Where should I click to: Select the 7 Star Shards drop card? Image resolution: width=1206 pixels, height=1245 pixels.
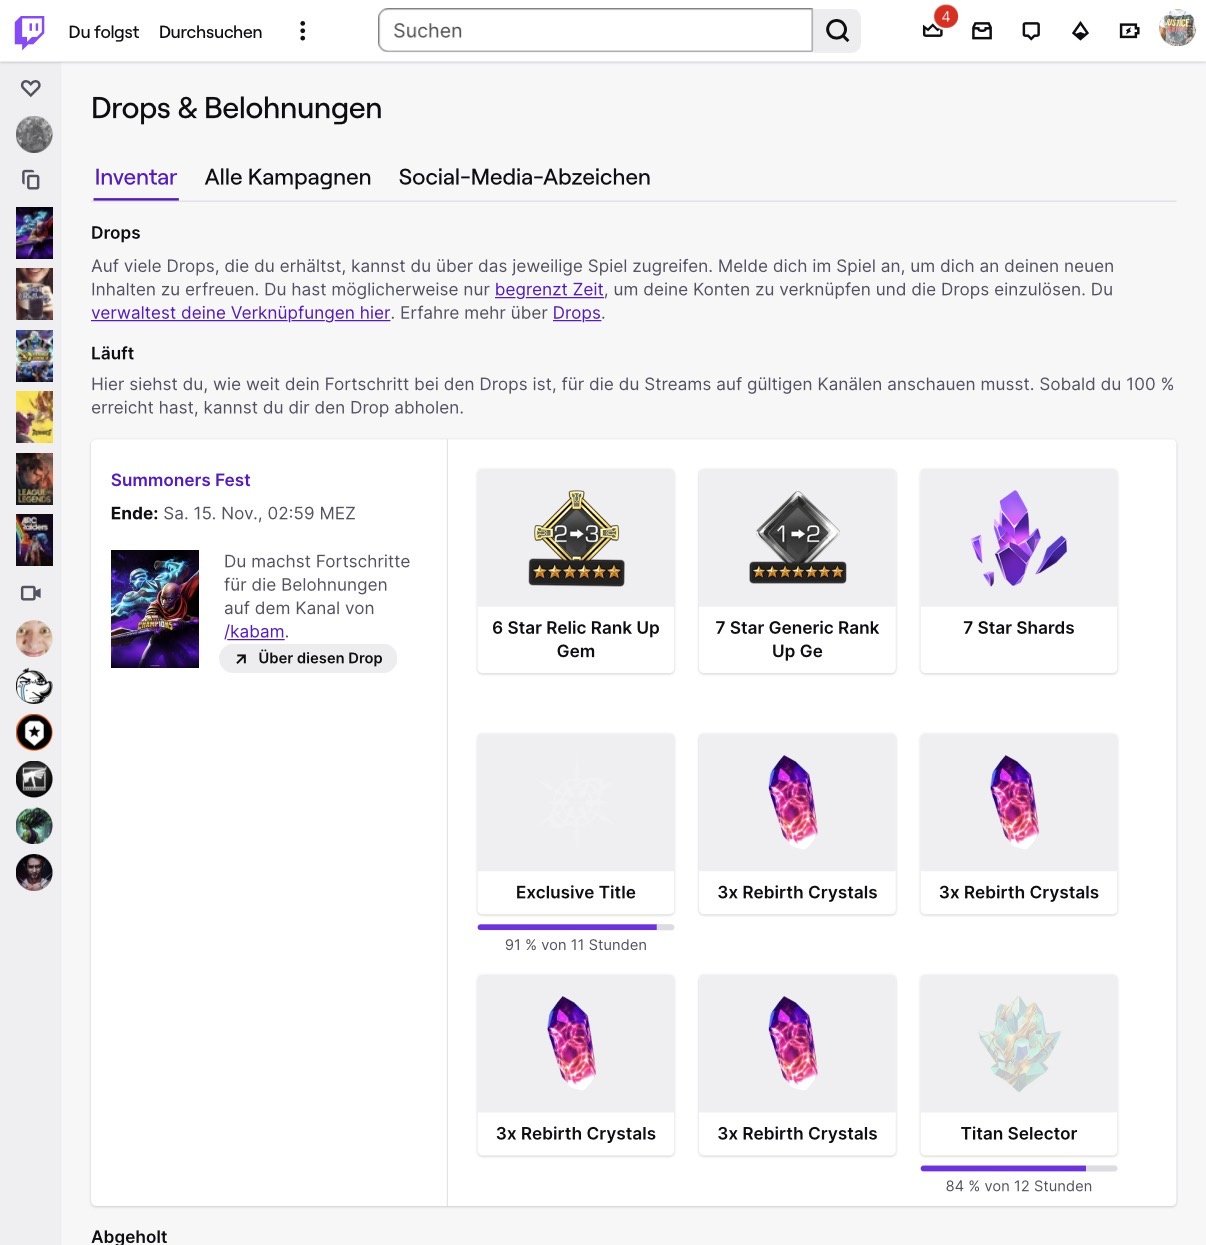click(x=1018, y=571)
